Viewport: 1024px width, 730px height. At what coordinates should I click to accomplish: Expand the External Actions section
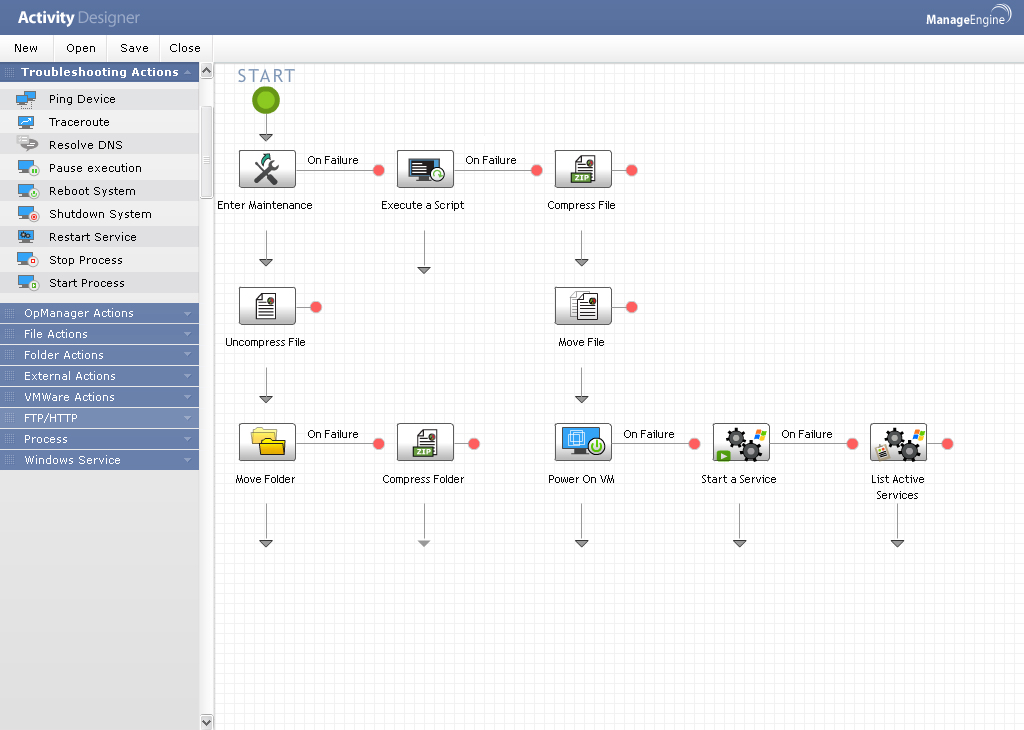coord(99,376)
